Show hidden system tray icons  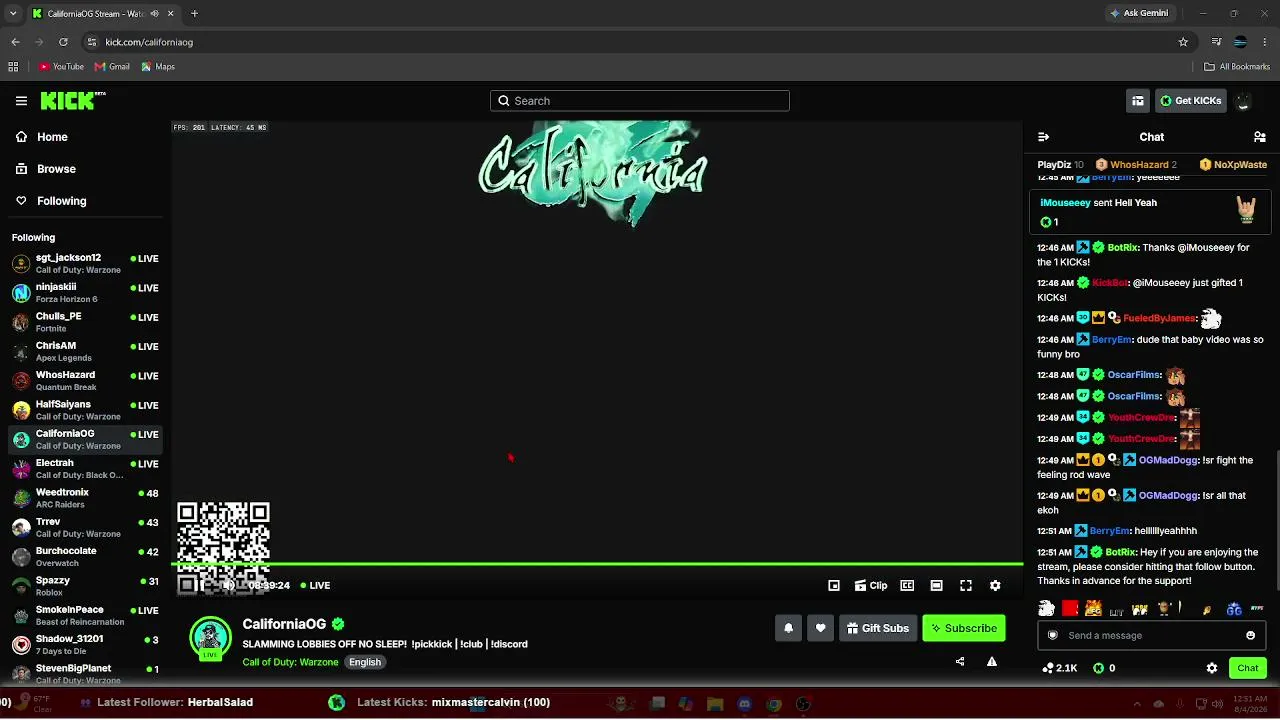point(1137,704)
